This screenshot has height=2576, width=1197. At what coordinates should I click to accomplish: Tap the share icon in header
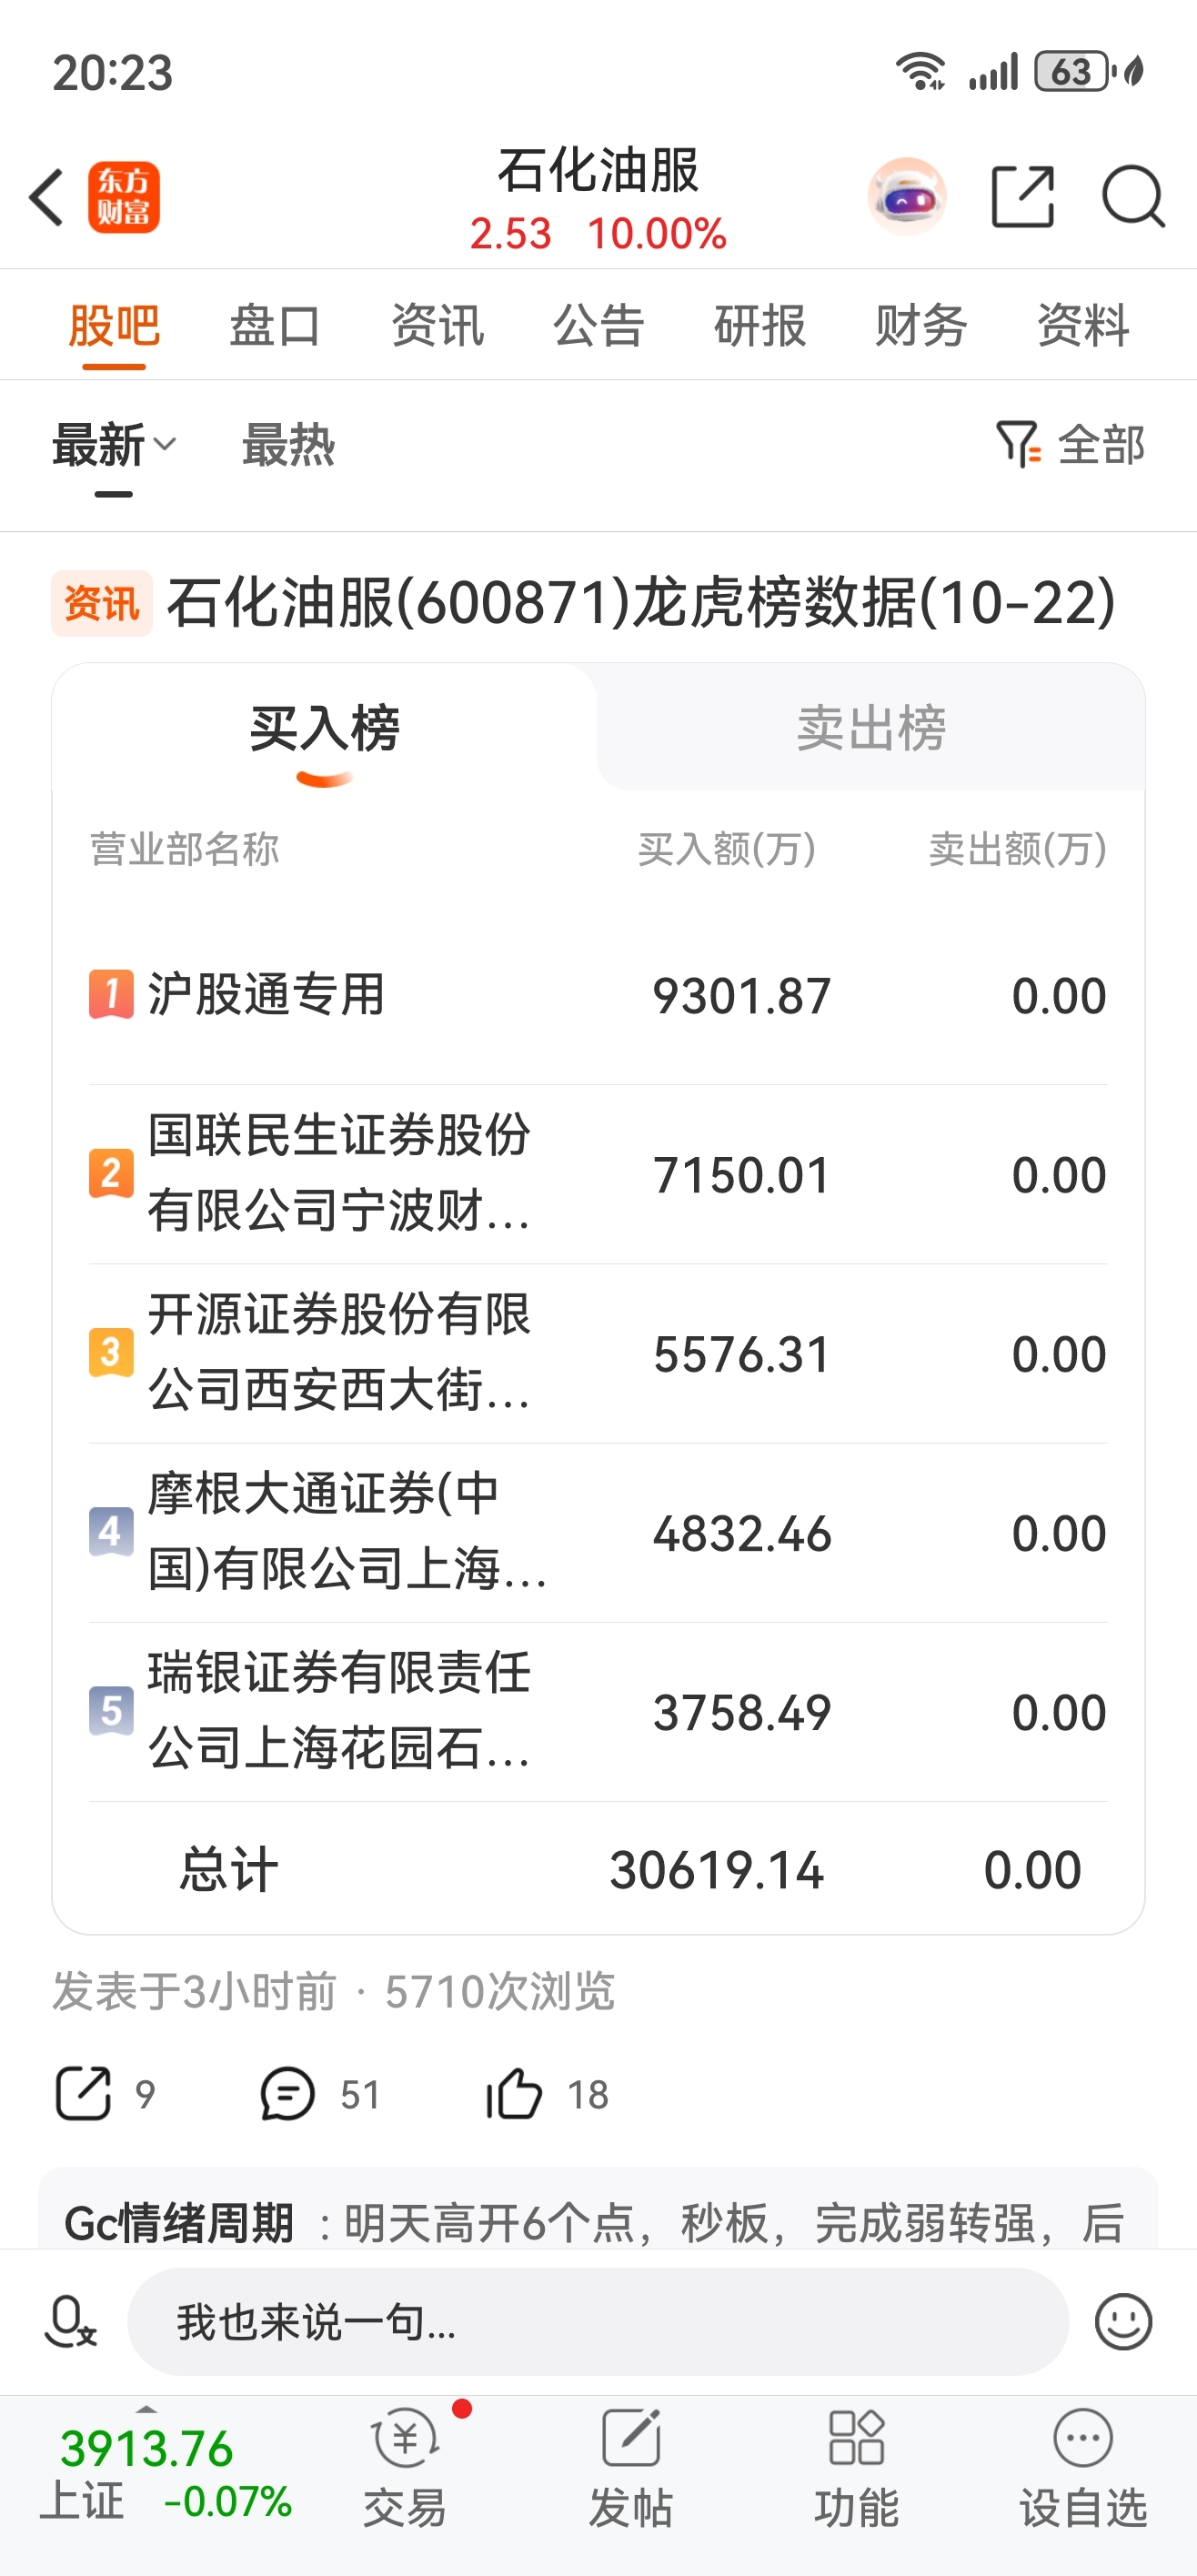(1022, 197)
